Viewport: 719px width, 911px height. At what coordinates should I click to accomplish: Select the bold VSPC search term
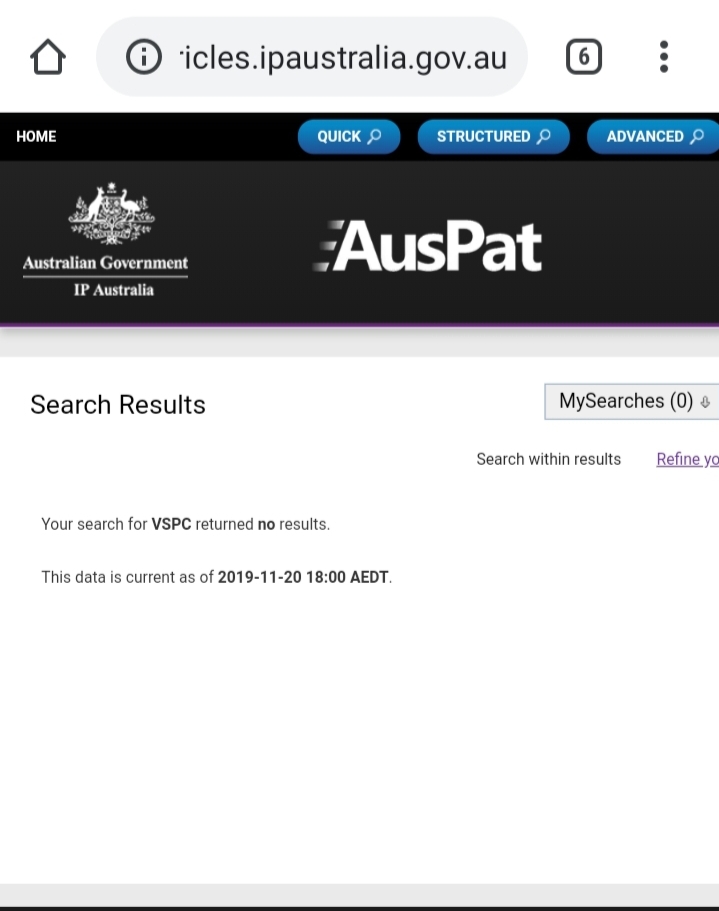pos(171,524)
